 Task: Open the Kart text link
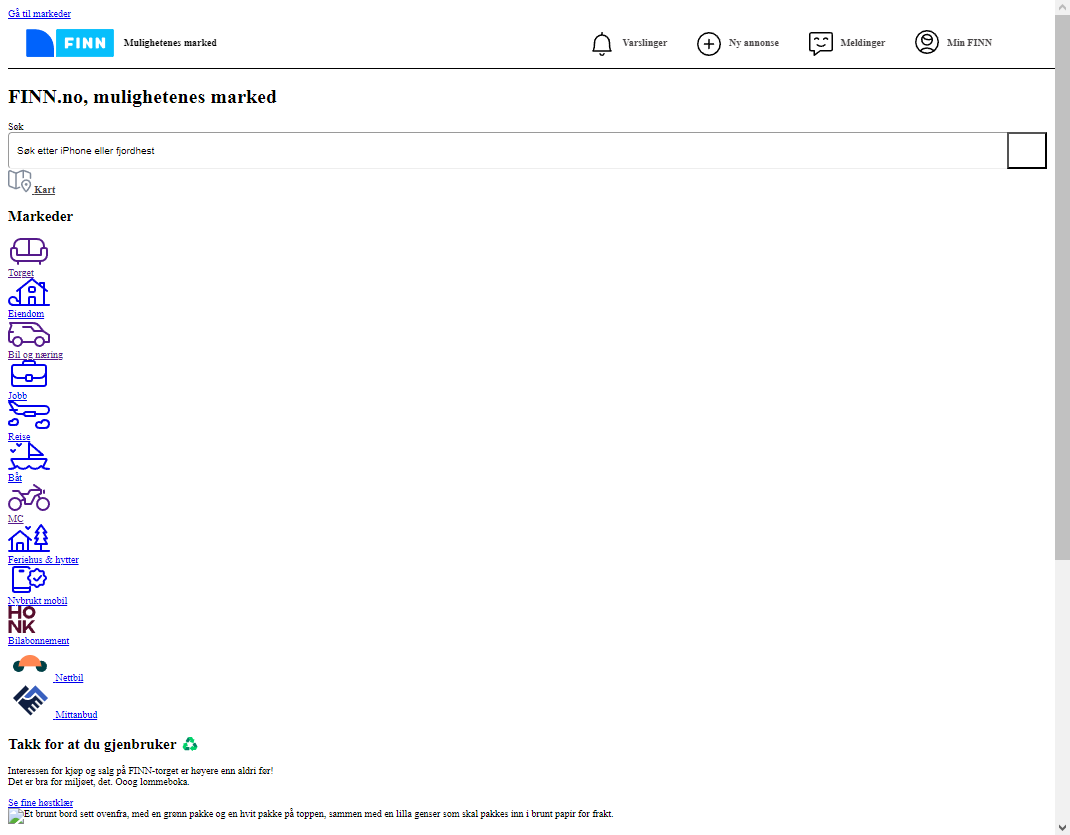pyautogui.click(x=44, y=190)
